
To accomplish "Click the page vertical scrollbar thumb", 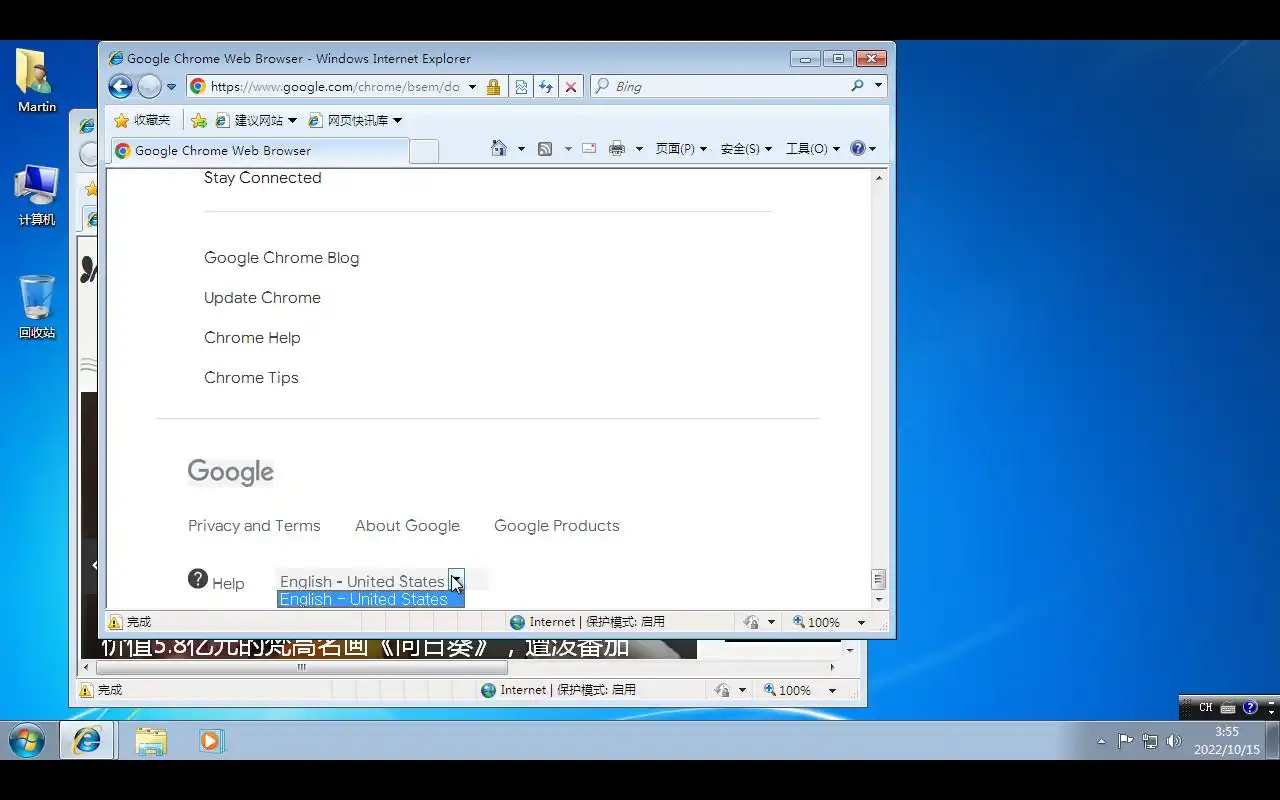I will coord(879,579).
